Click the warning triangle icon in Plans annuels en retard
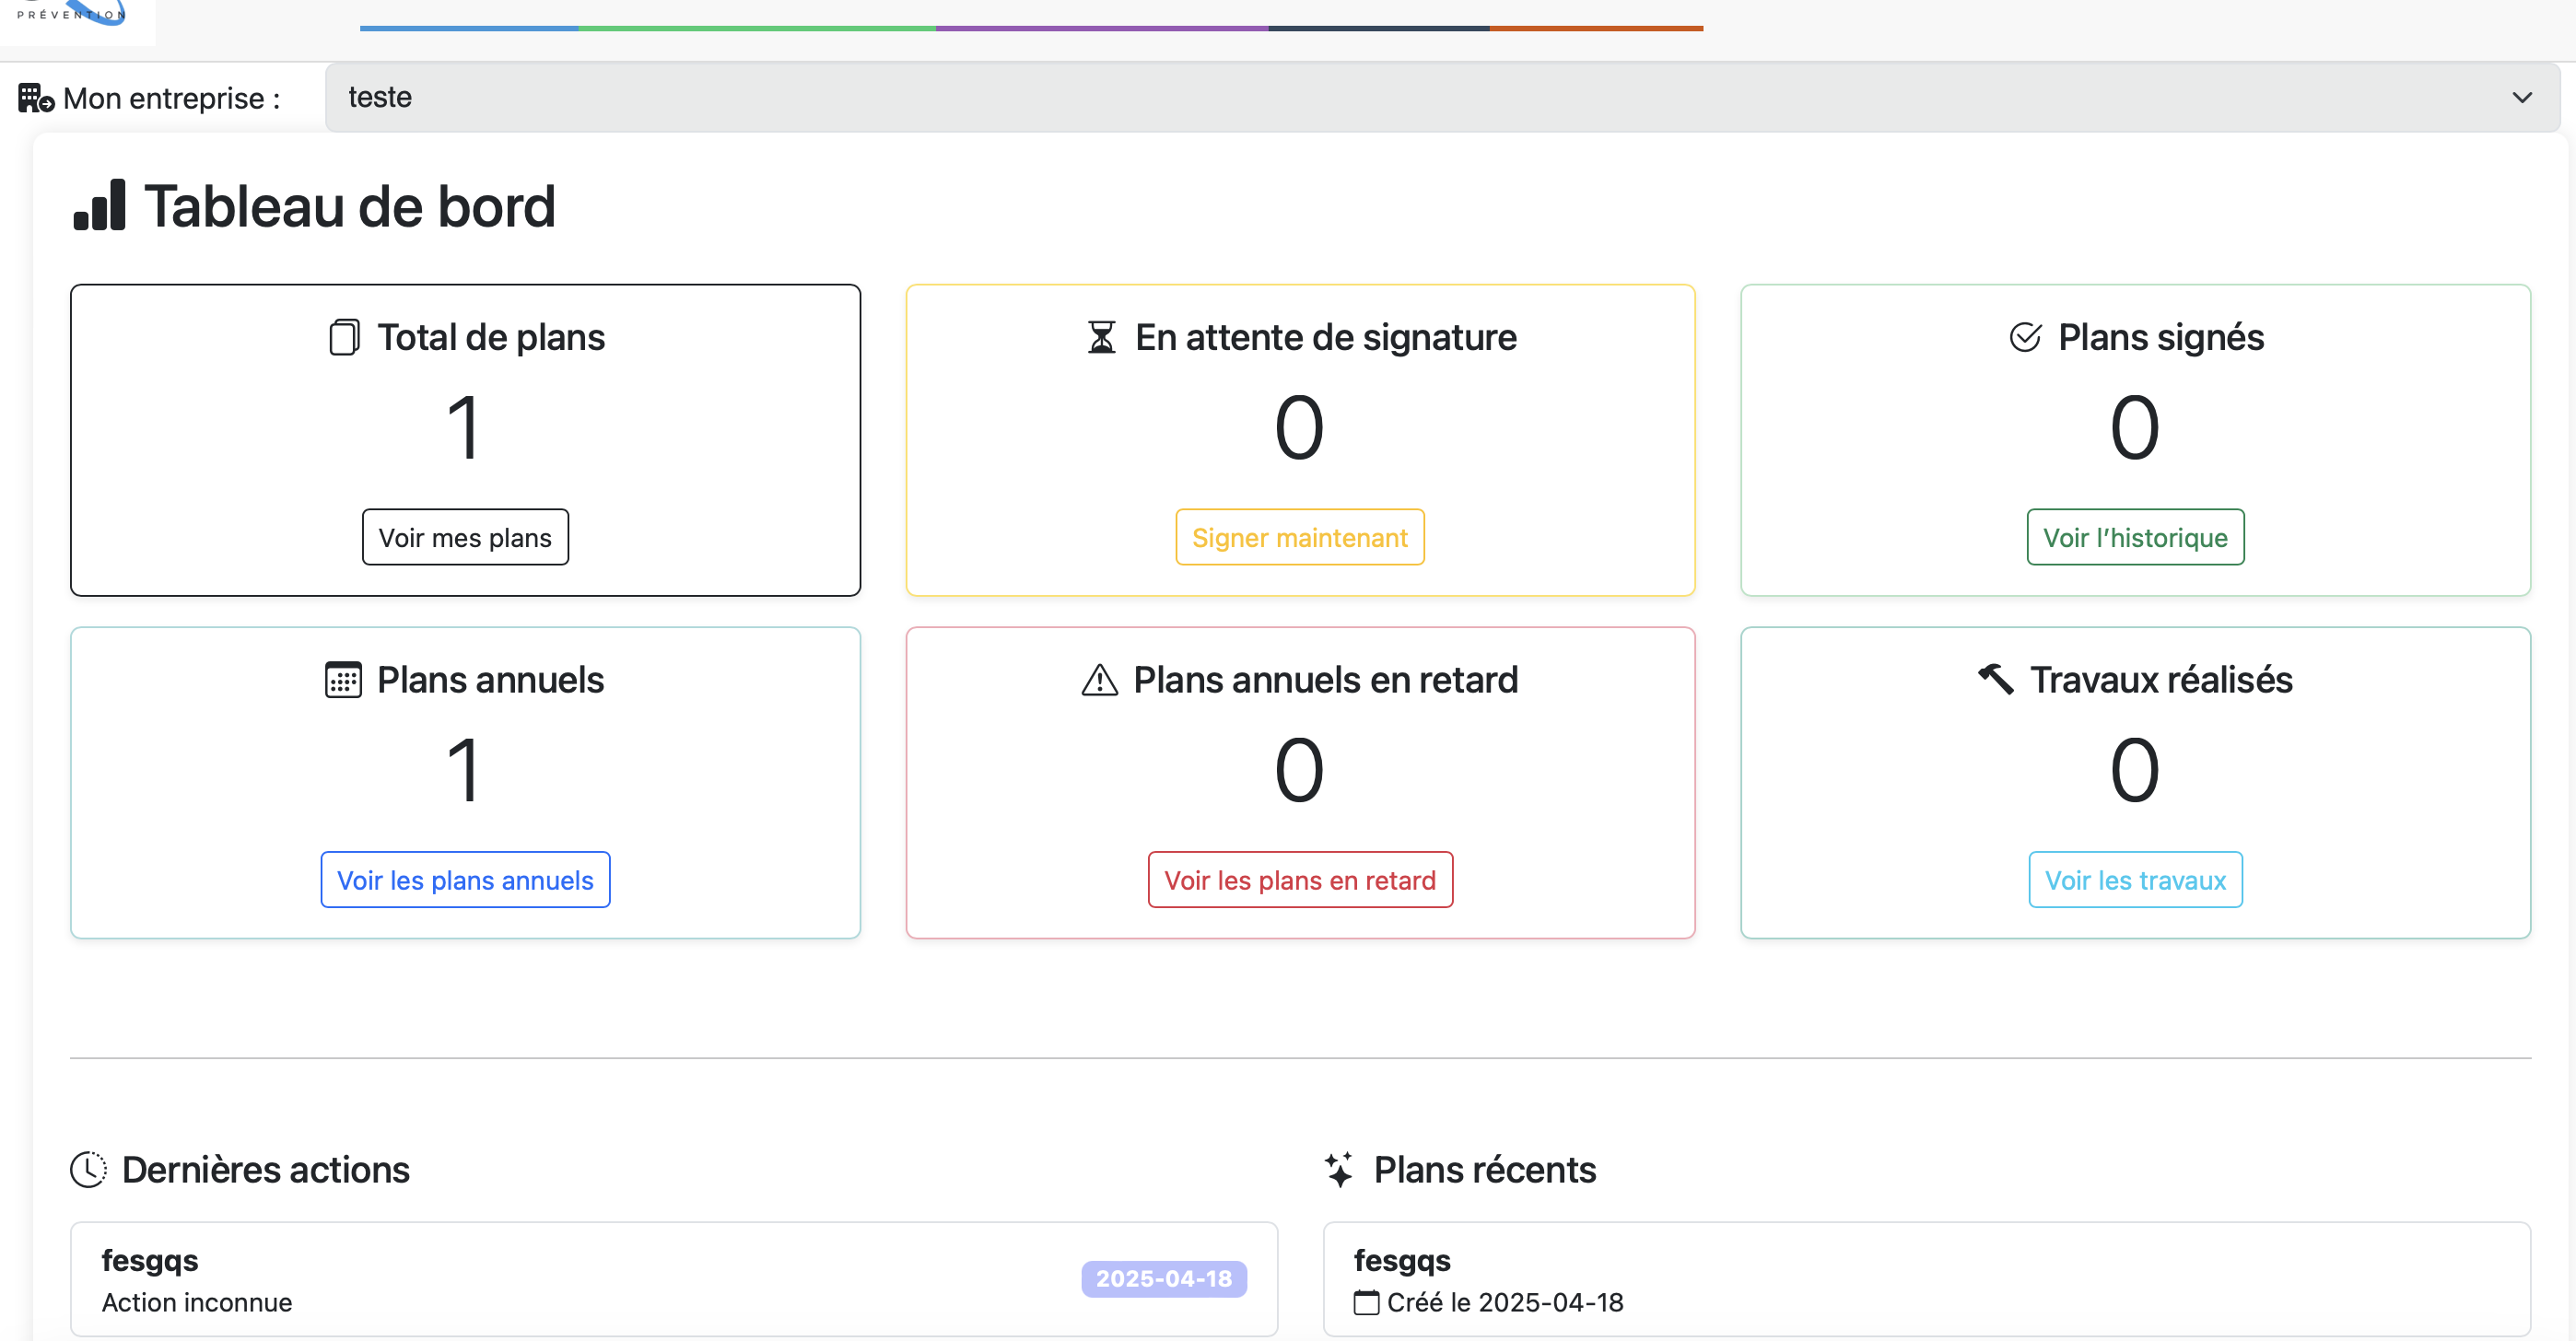This screenshot has width=2576, height=1341. pos(1099,680)
